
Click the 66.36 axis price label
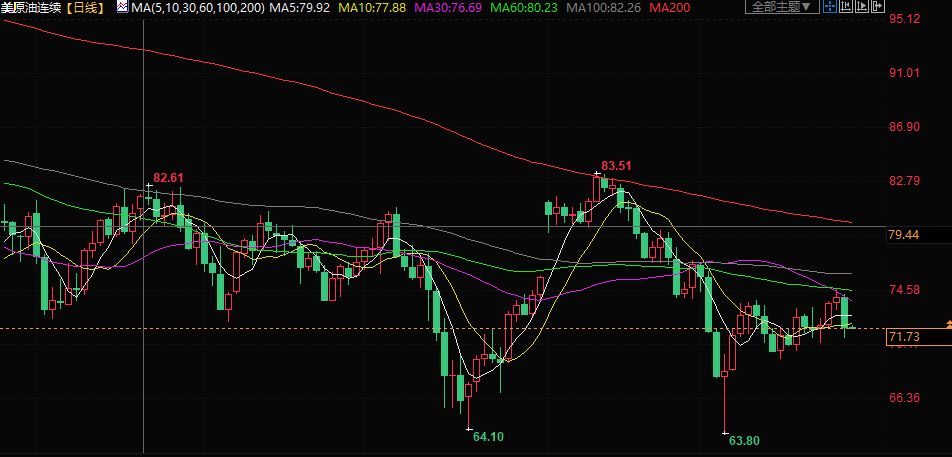click(x=904, y=398)
